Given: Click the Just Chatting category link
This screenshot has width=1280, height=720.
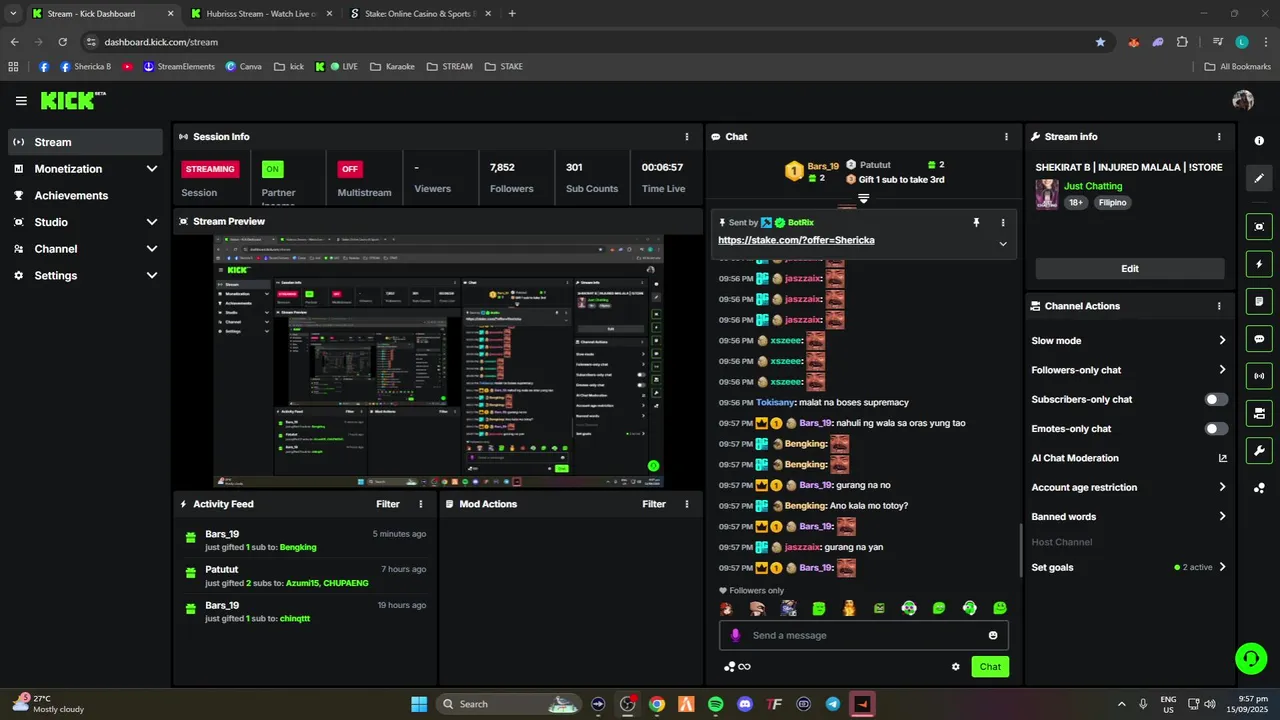Looking at the screenshot, I should [x=1093, y=186].
